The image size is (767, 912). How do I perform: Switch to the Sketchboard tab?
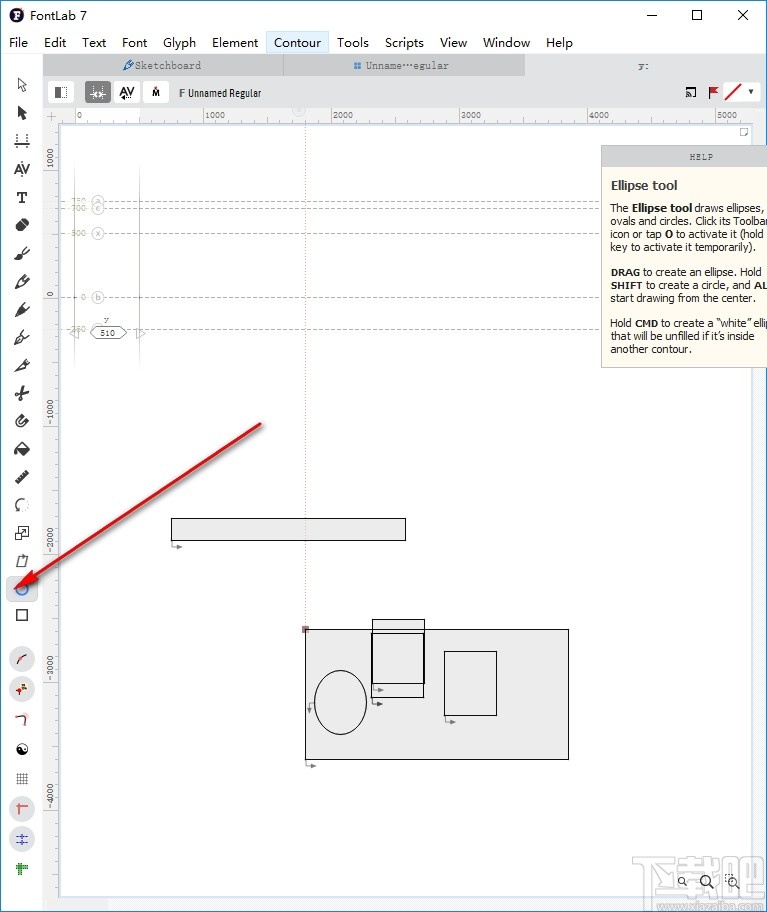coord(163,66)
